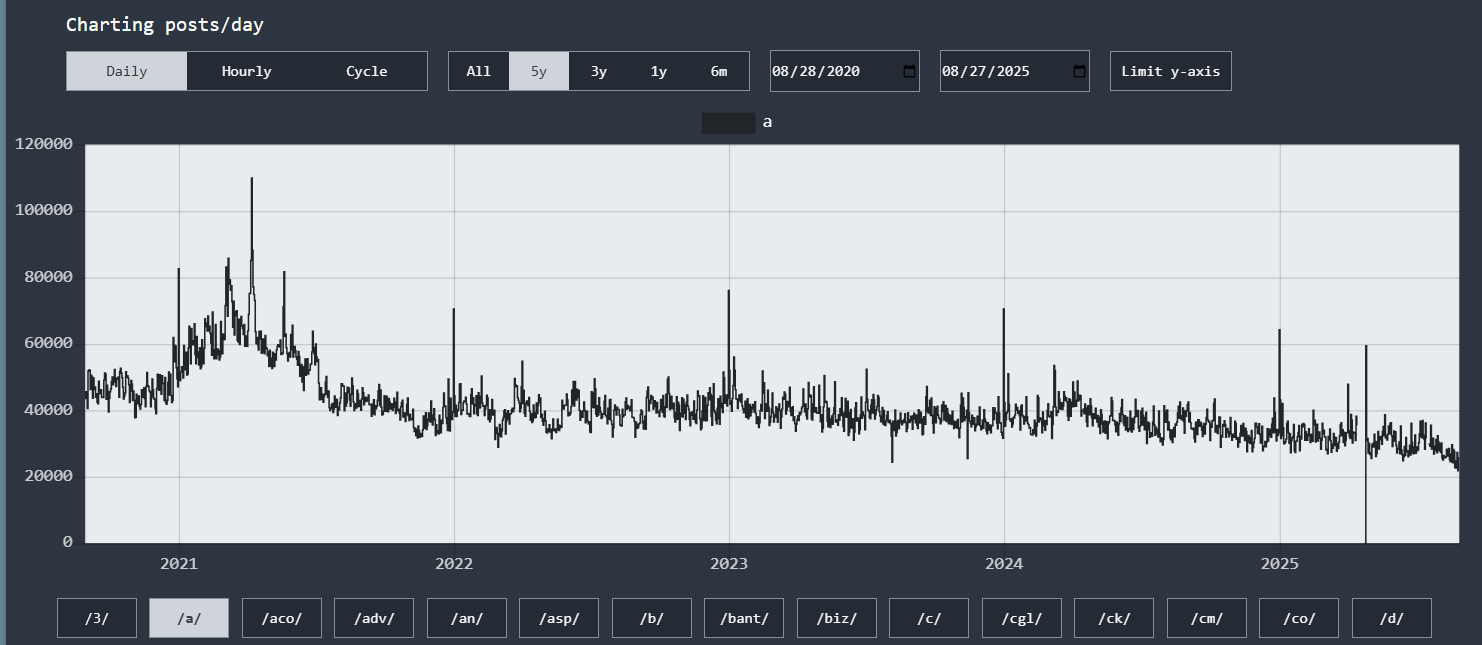Click the end date field 08/27/2025
This screenshot has height=645, width=1482.
click(x=1015, y=71)
